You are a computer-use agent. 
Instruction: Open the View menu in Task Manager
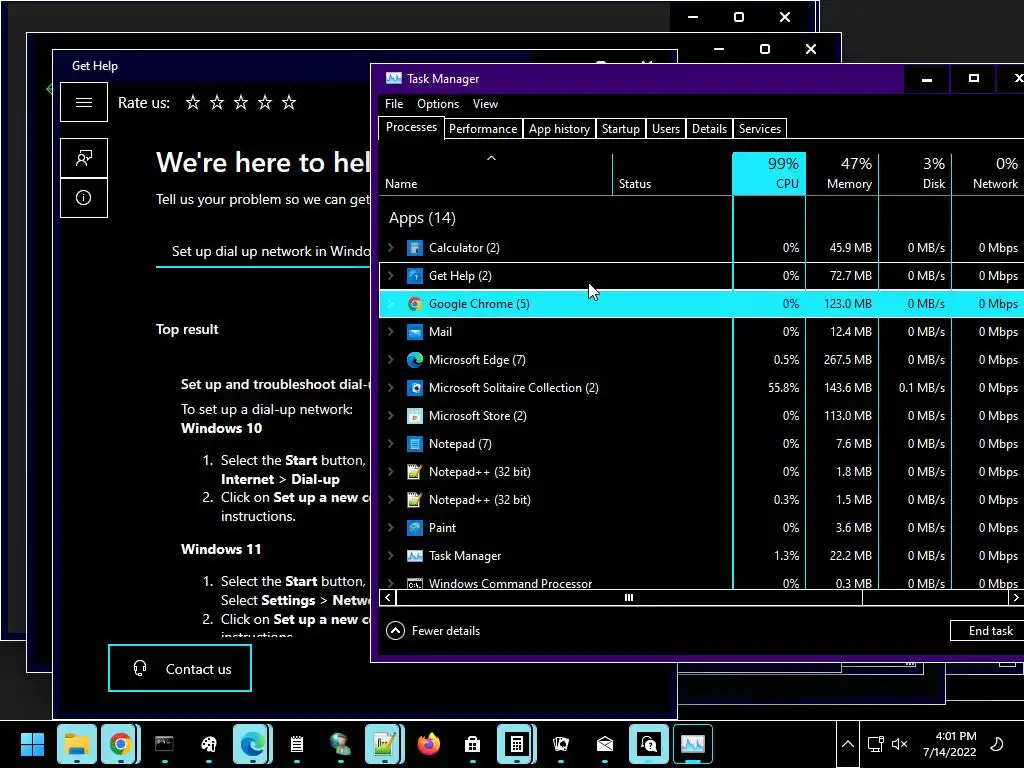point(485,104)
